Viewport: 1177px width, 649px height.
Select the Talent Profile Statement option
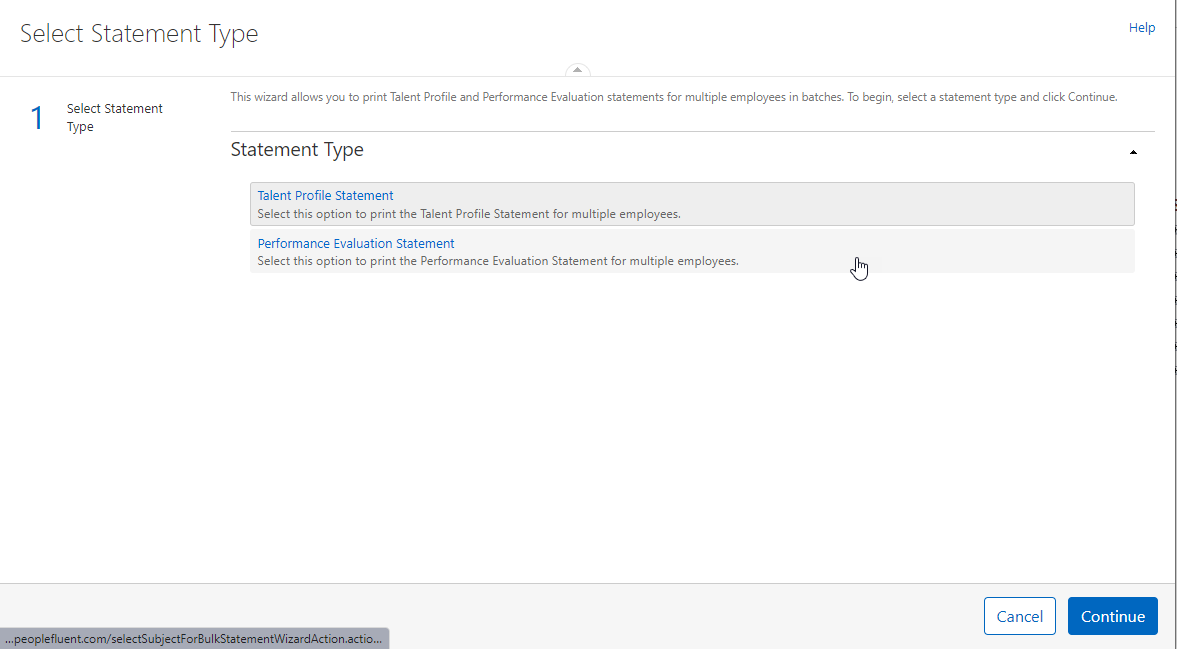click(327, 195)
